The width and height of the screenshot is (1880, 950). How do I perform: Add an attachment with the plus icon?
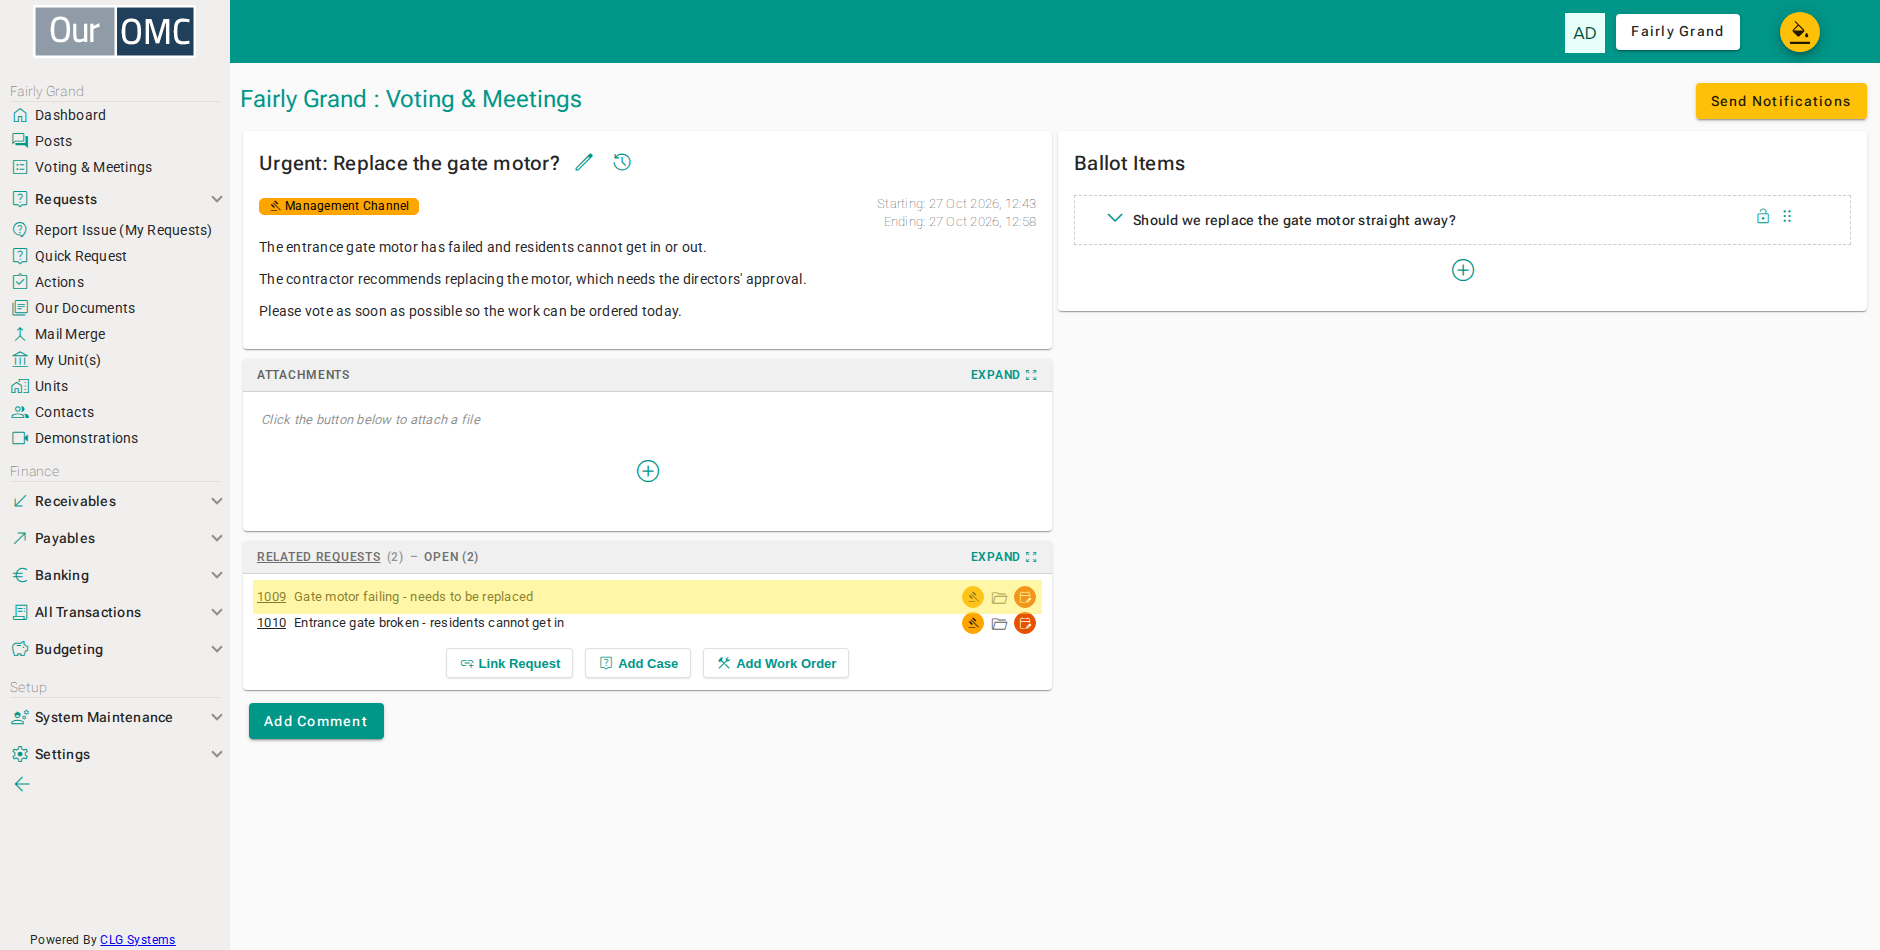click(648, 471)
